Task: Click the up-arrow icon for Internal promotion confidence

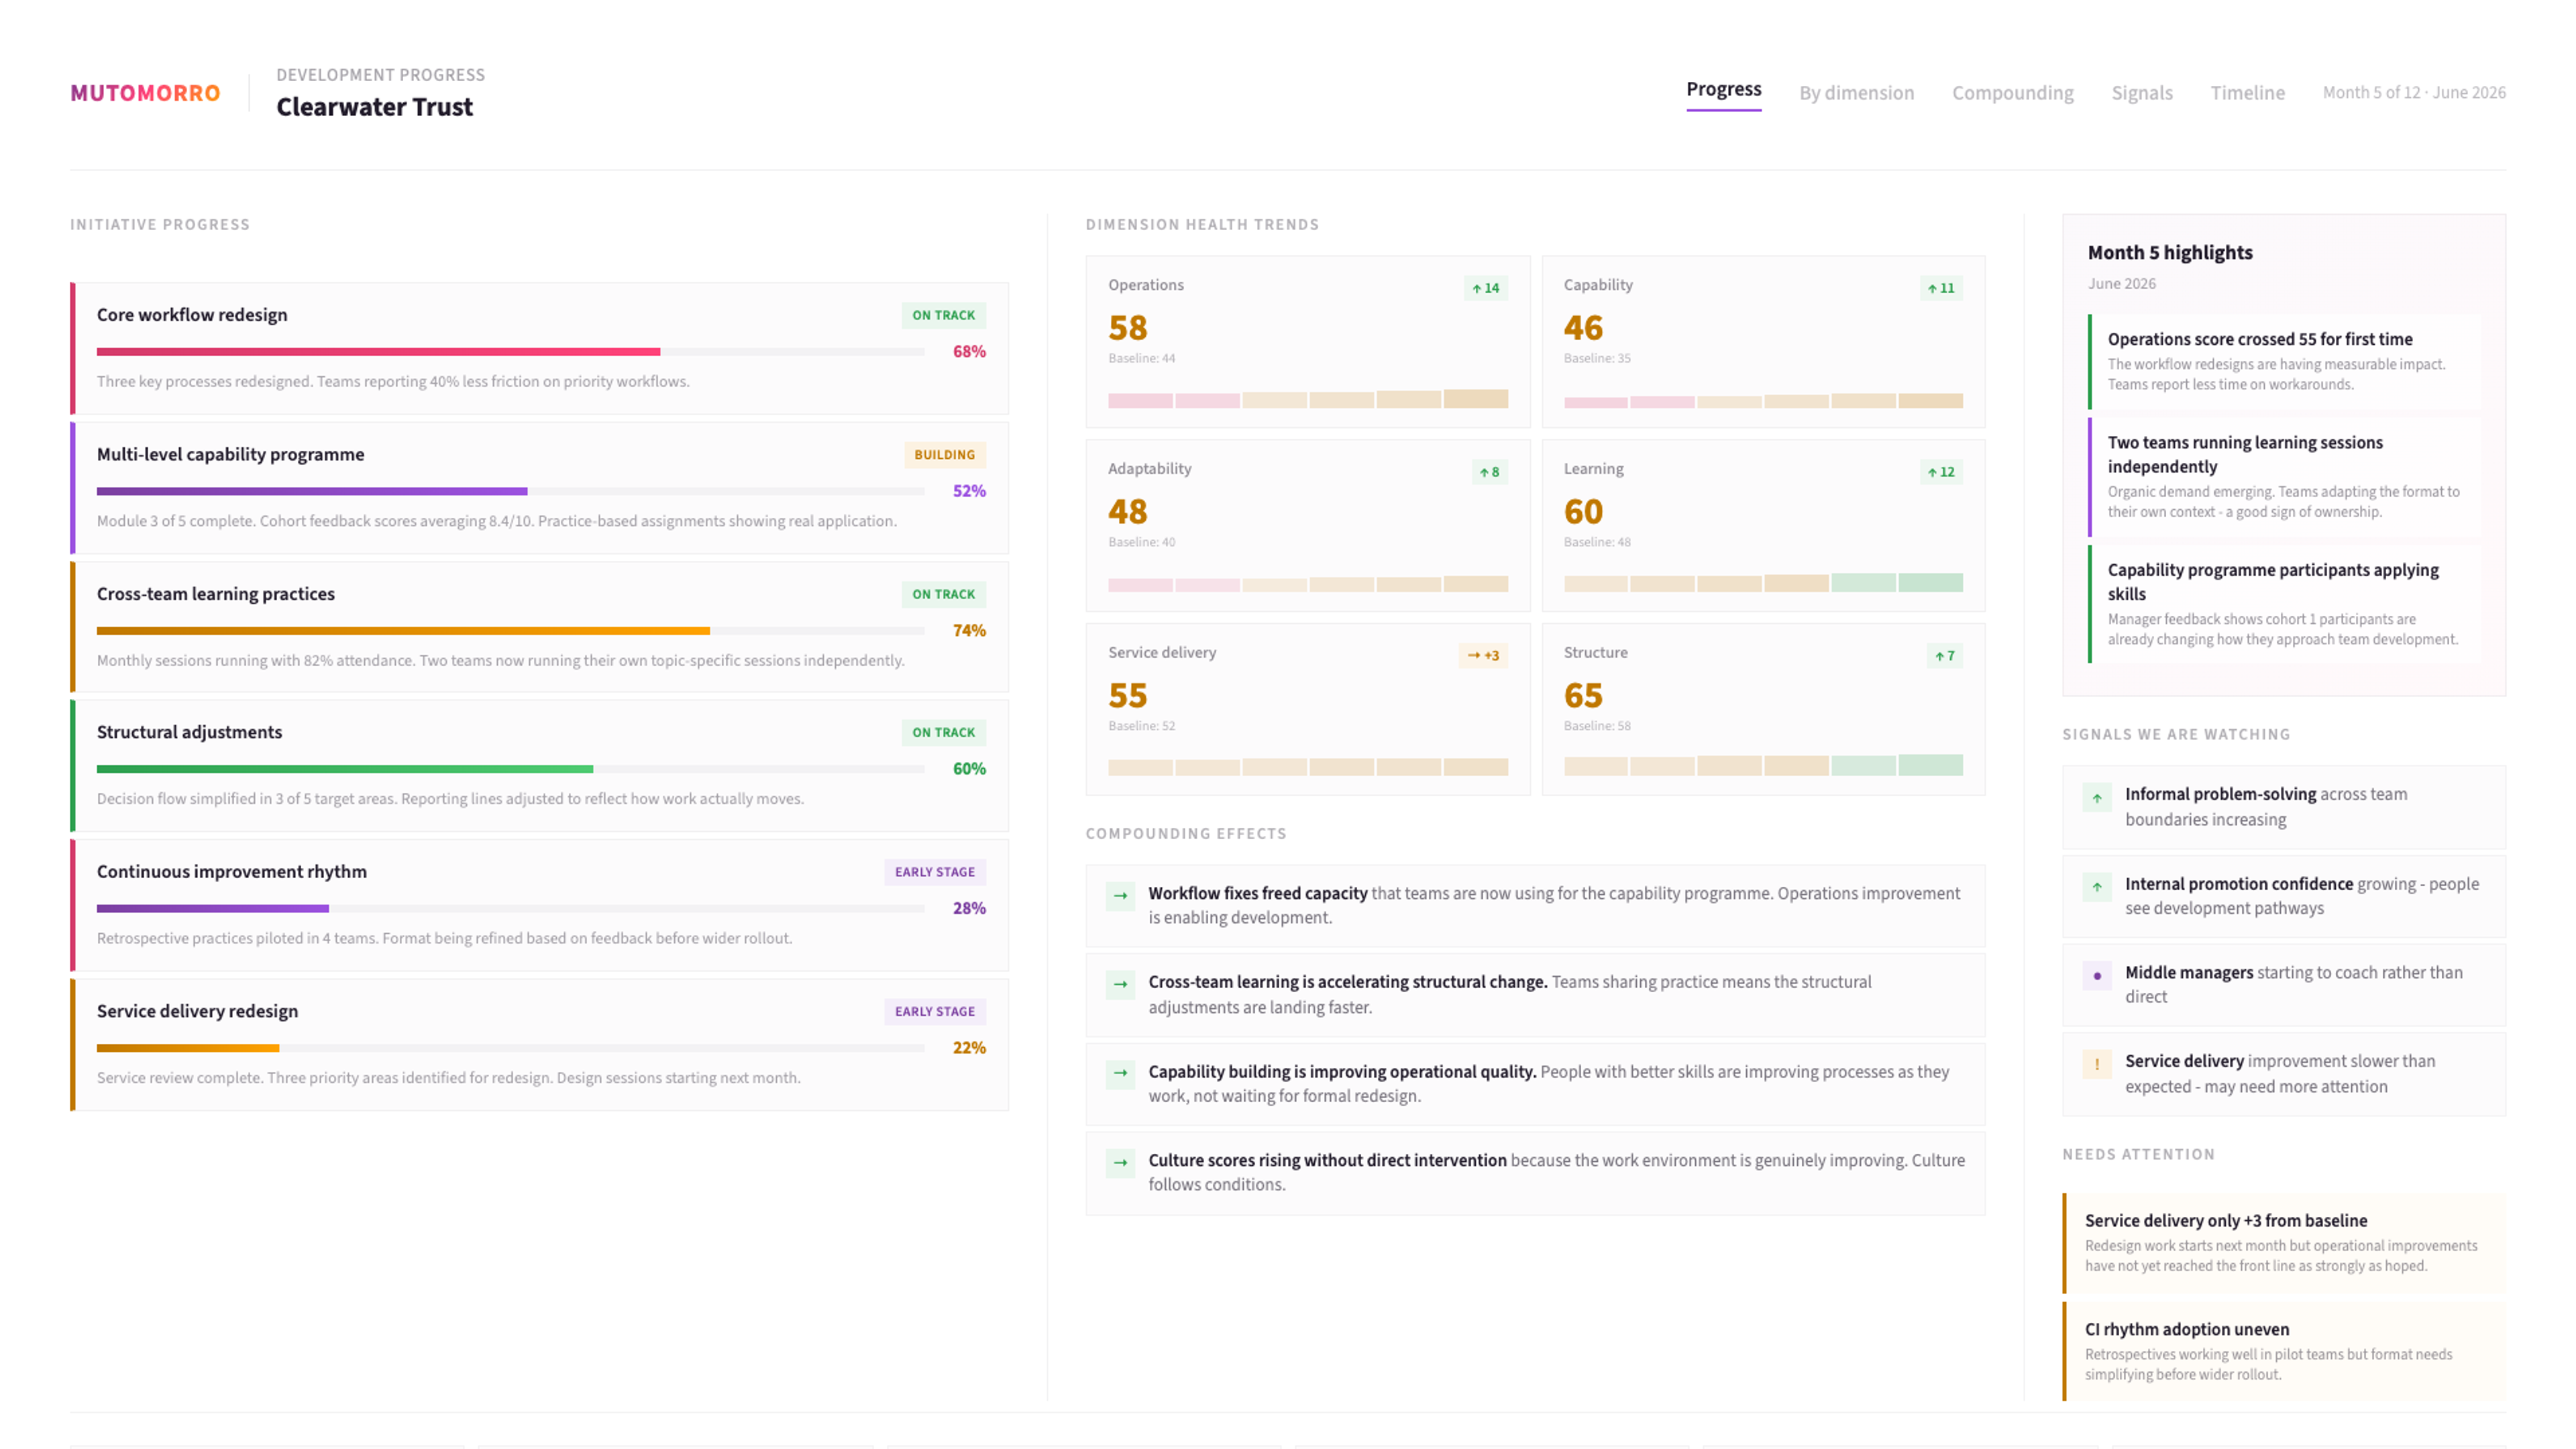Action: (2097, 887)
